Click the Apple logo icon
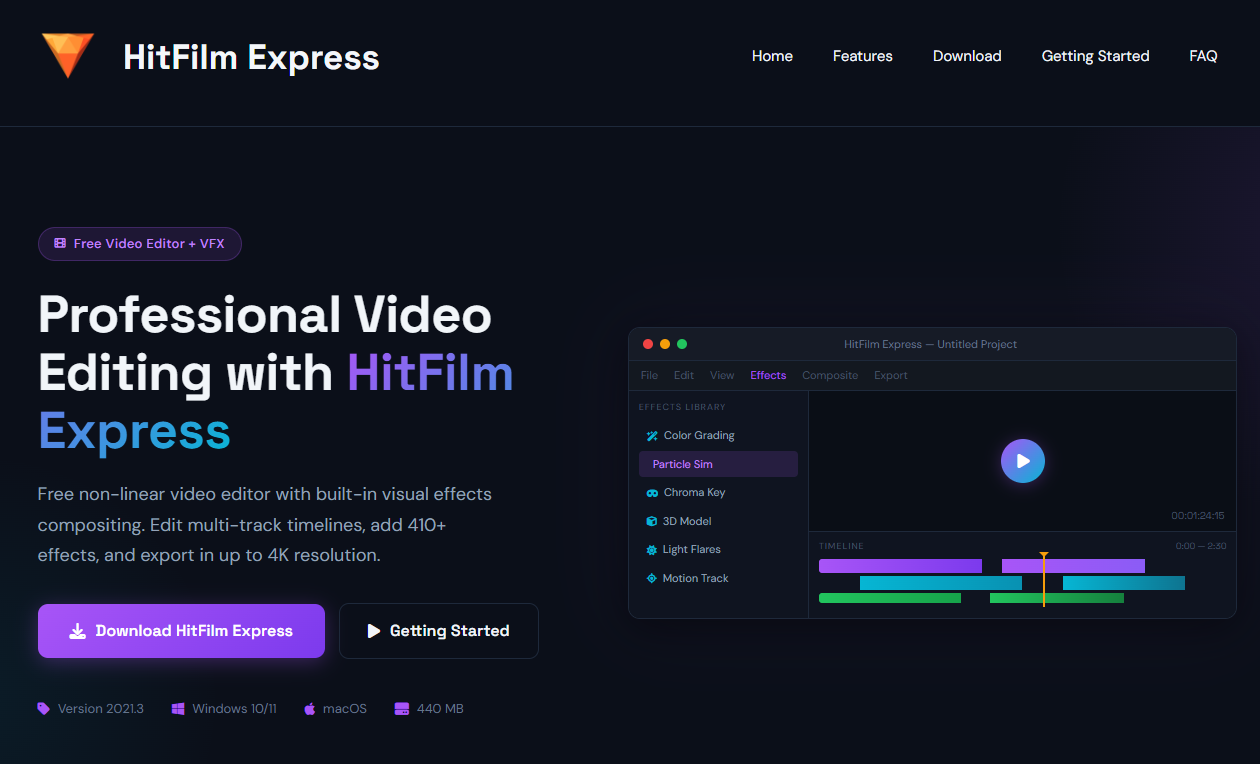 click(x=310, y=708)
